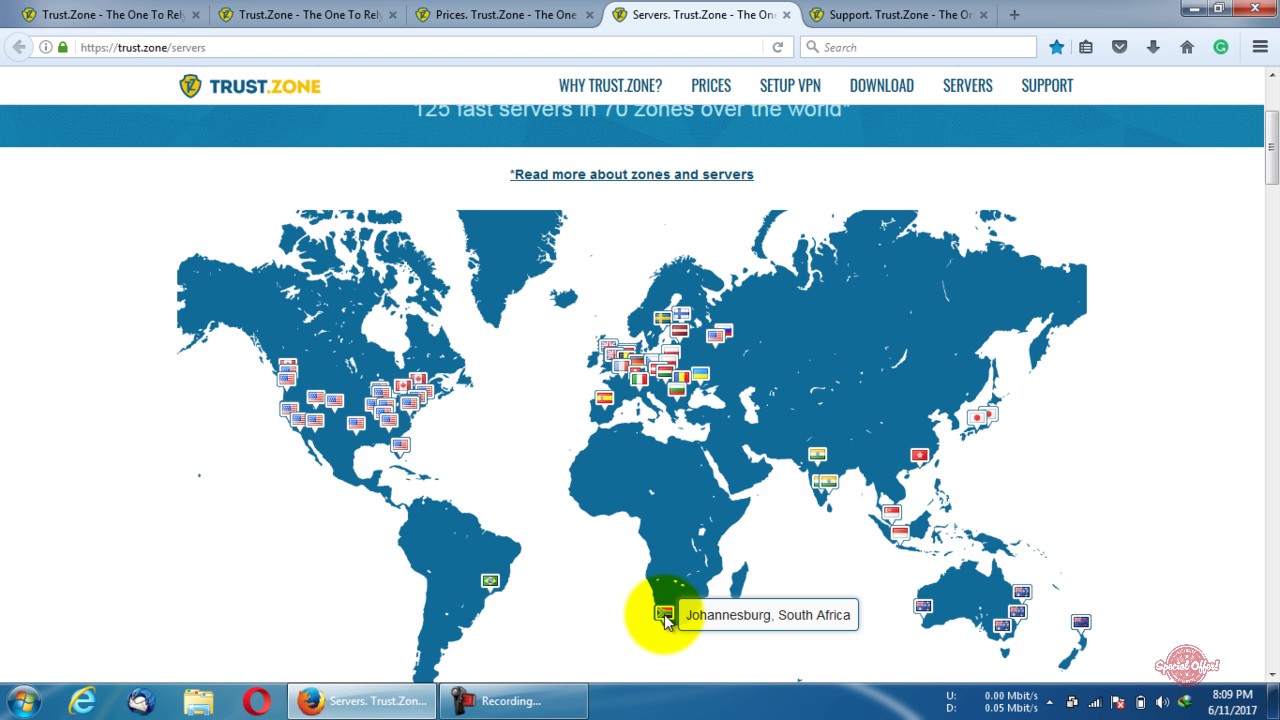Close the Servers Trust.Zone tab
Image resolution: width=1280 pixels, height=720 pixels.
click(x=786, y=15)
